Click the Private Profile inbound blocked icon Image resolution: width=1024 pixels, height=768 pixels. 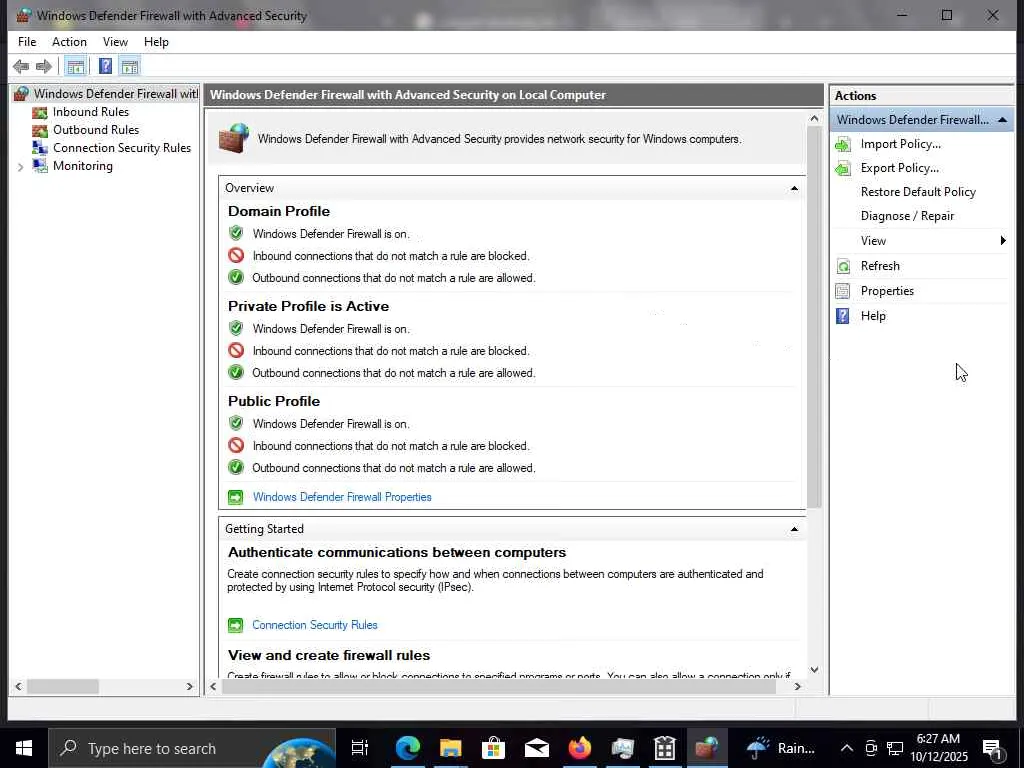tap(236, 351)
